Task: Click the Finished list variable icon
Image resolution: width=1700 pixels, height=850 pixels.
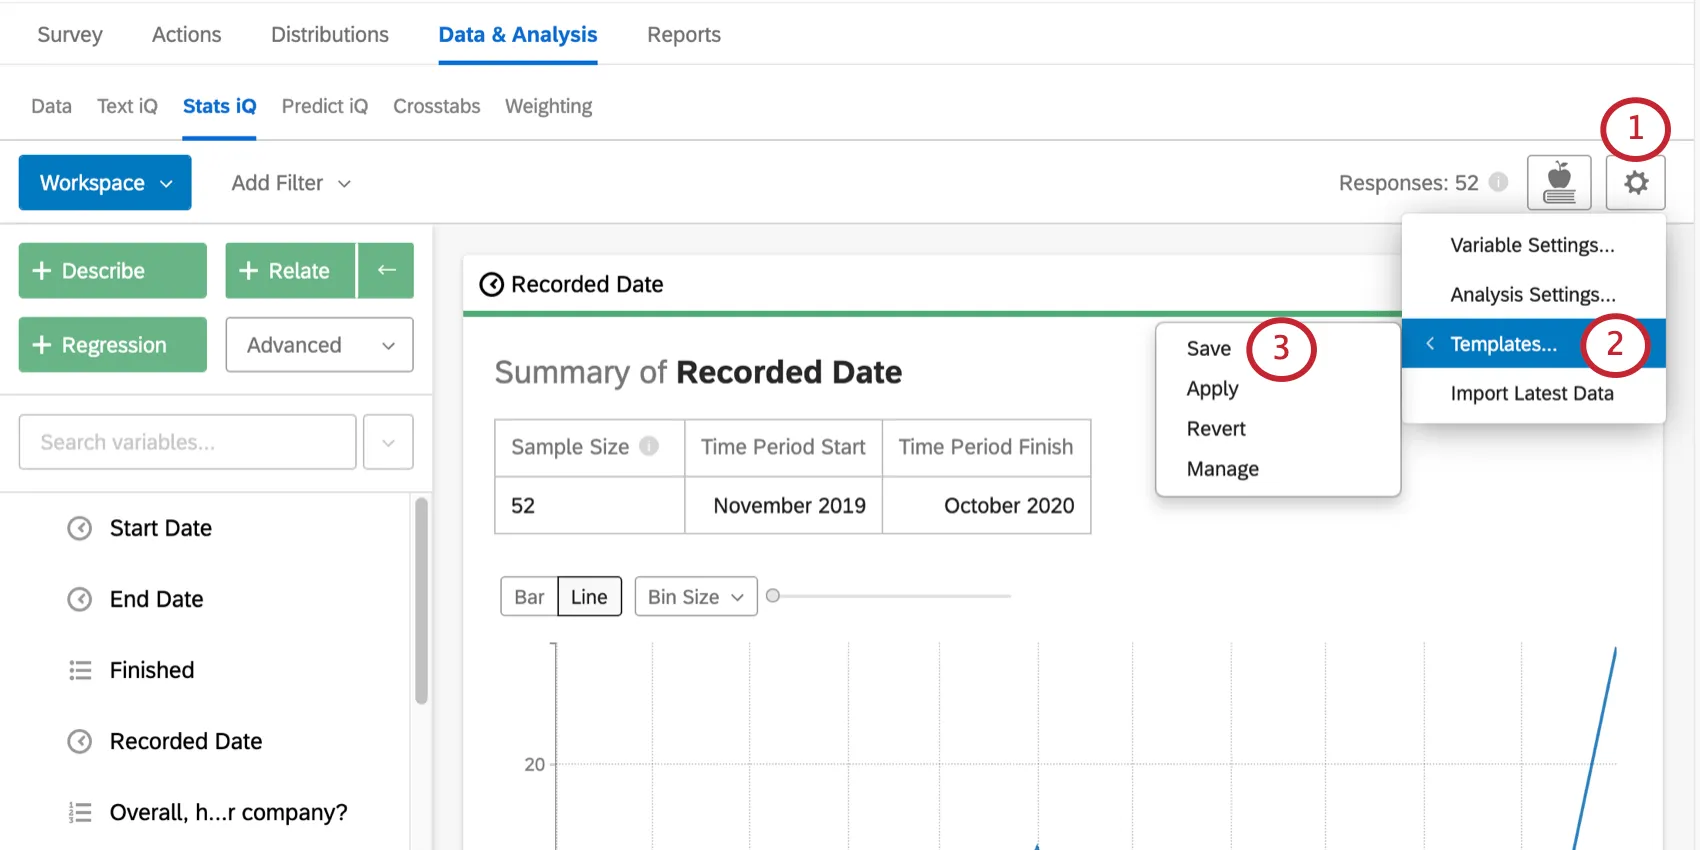Action: 80,670
